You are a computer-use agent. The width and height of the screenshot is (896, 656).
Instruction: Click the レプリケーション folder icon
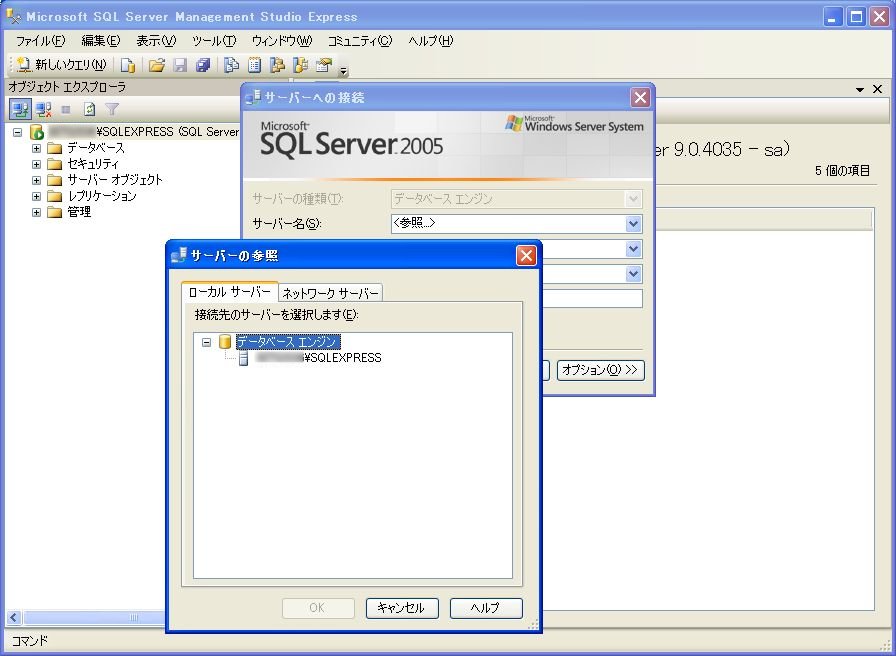54,197
